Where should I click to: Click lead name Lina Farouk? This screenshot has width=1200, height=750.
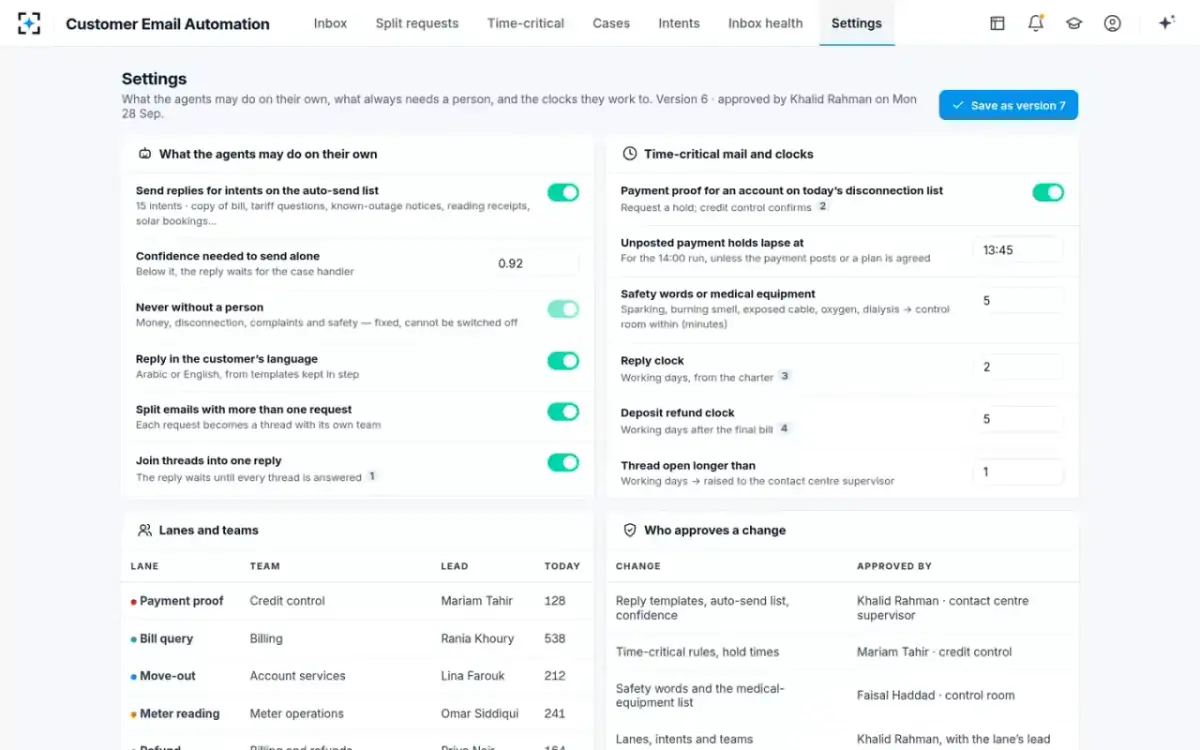tap(473, 676)
